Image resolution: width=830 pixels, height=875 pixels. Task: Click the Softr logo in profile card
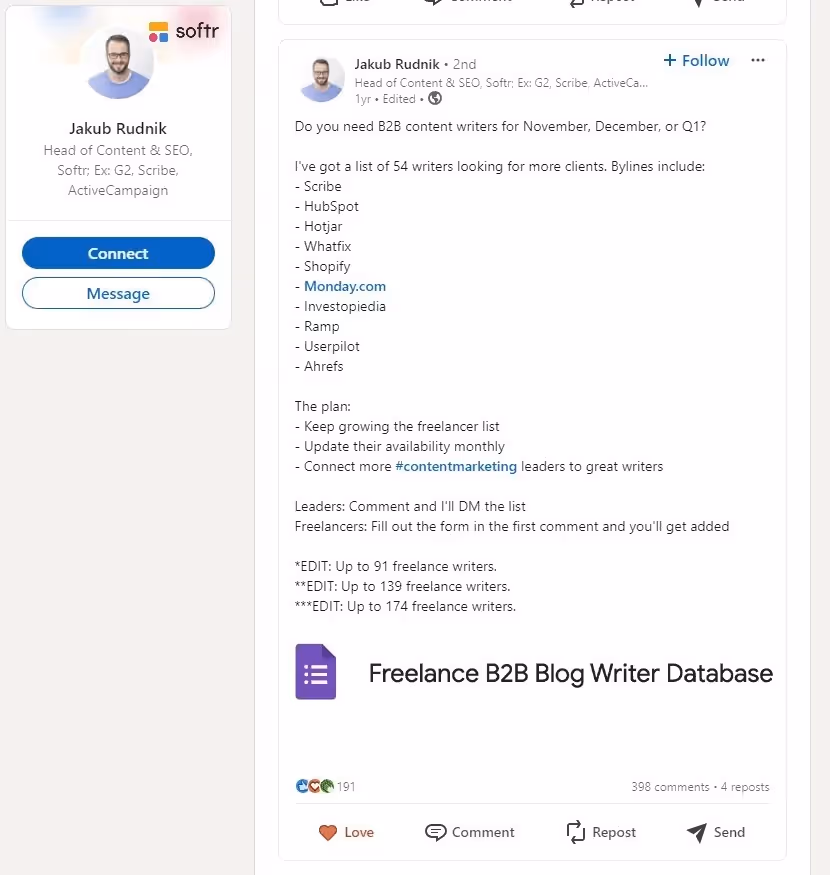[x=184, y=31]
